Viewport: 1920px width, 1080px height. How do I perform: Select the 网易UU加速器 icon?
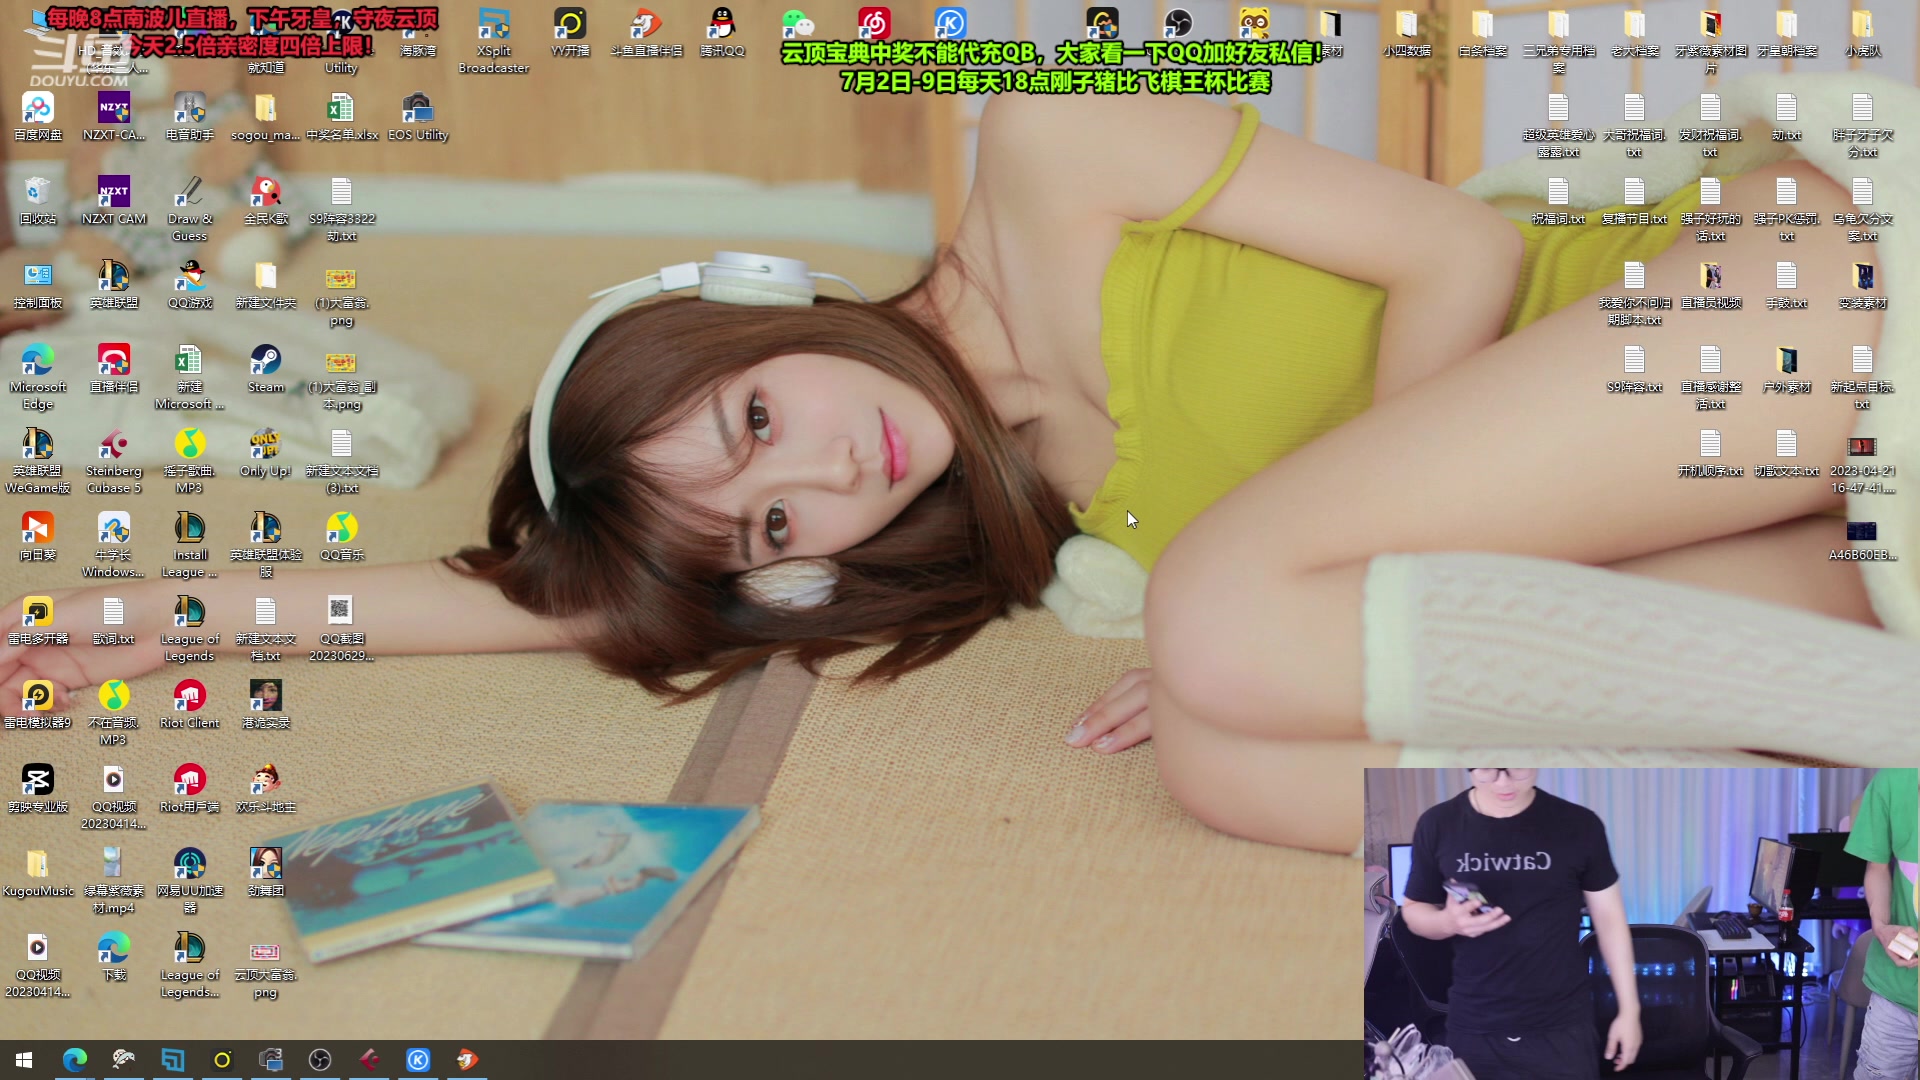(x=189, y=865)
